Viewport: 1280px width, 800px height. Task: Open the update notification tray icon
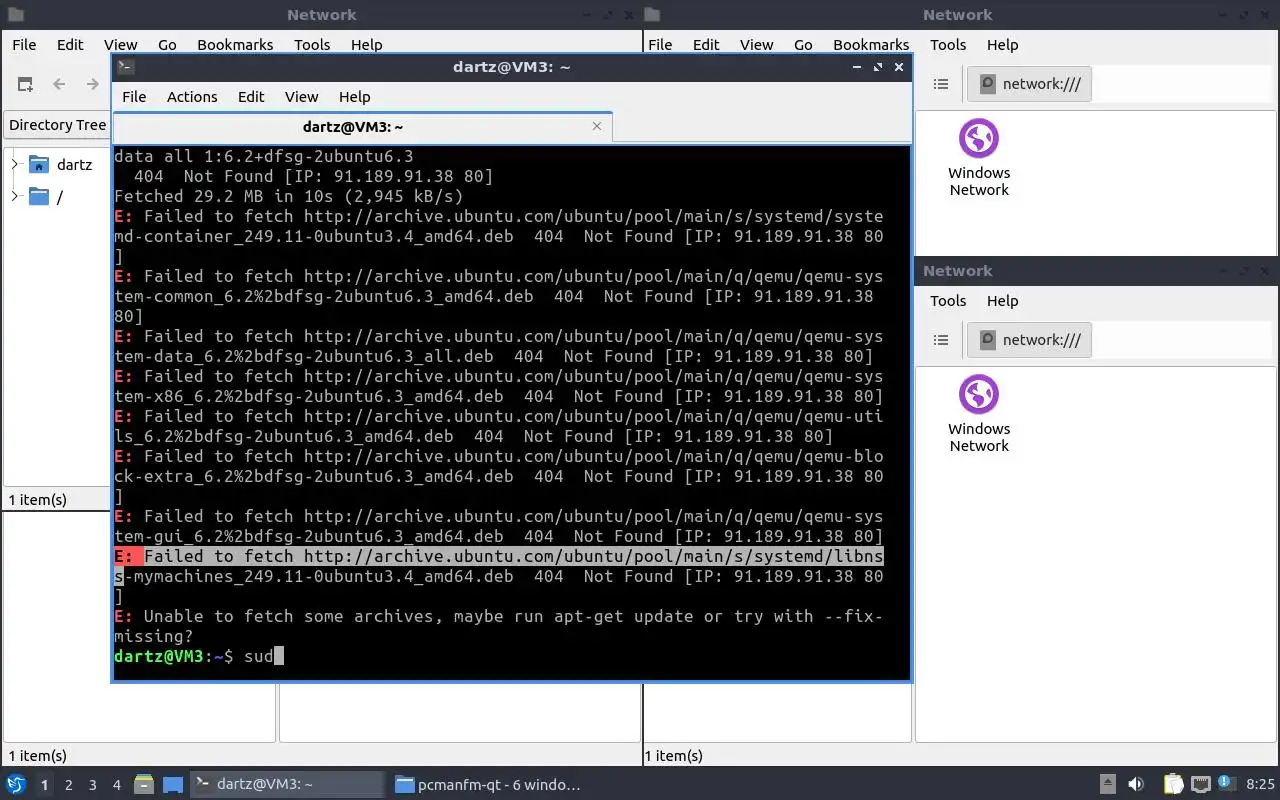pos(1225,785)
